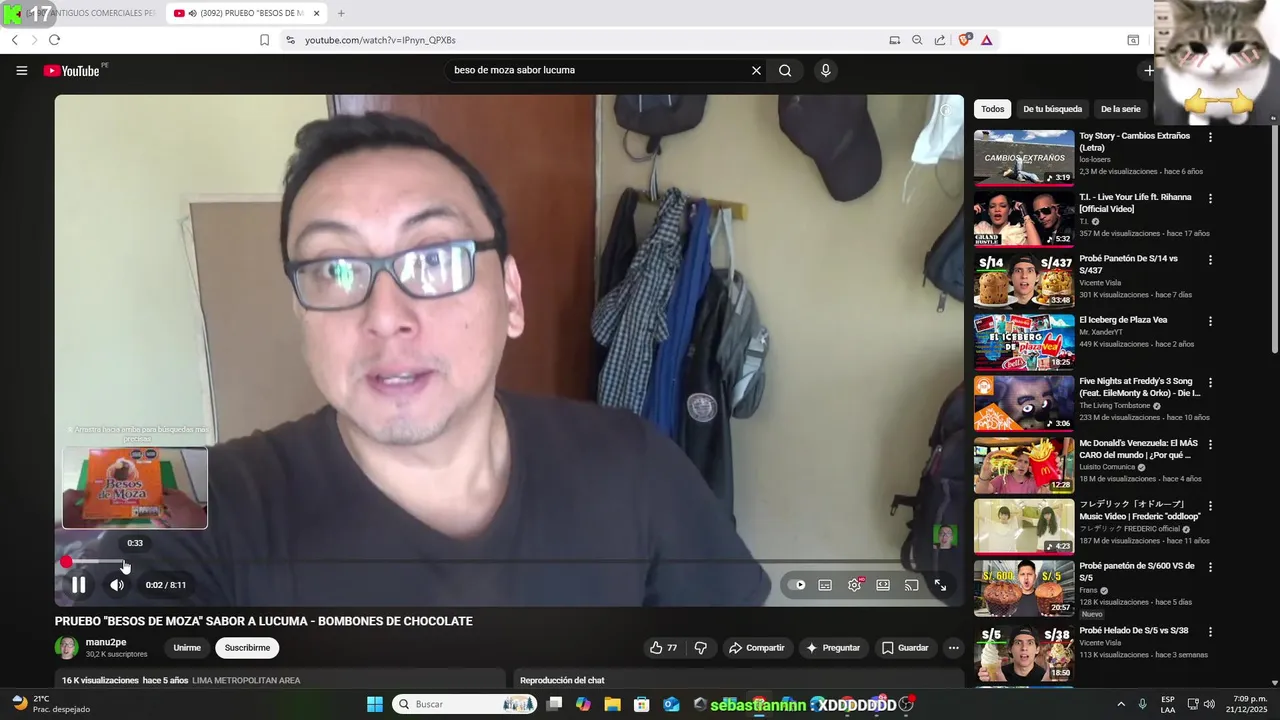Open player settings gear icon
Image resolution: width=1280 pixels, height=720 pixels.
click(x=855, y=585)
